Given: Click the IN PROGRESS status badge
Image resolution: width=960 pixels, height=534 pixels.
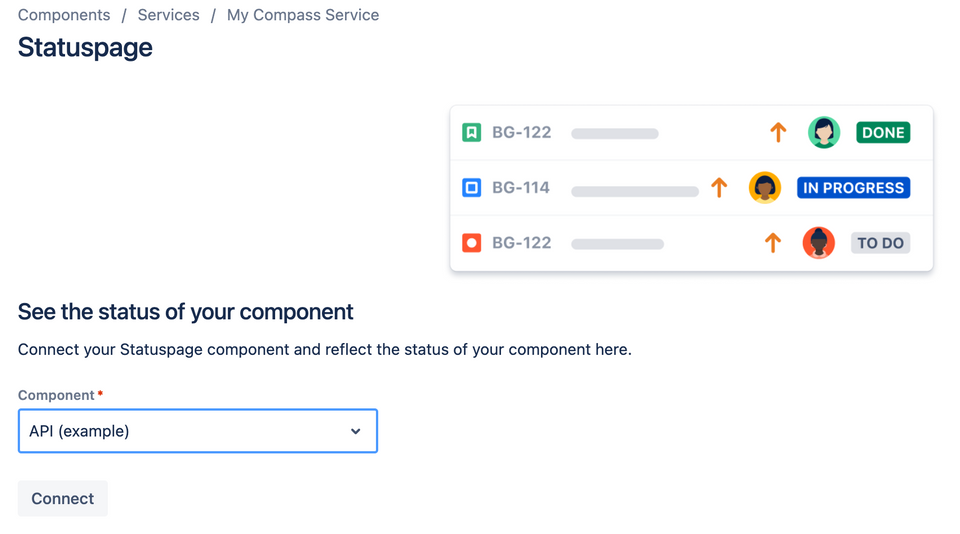Looking at the screenshot, I should tap(853, 187).
